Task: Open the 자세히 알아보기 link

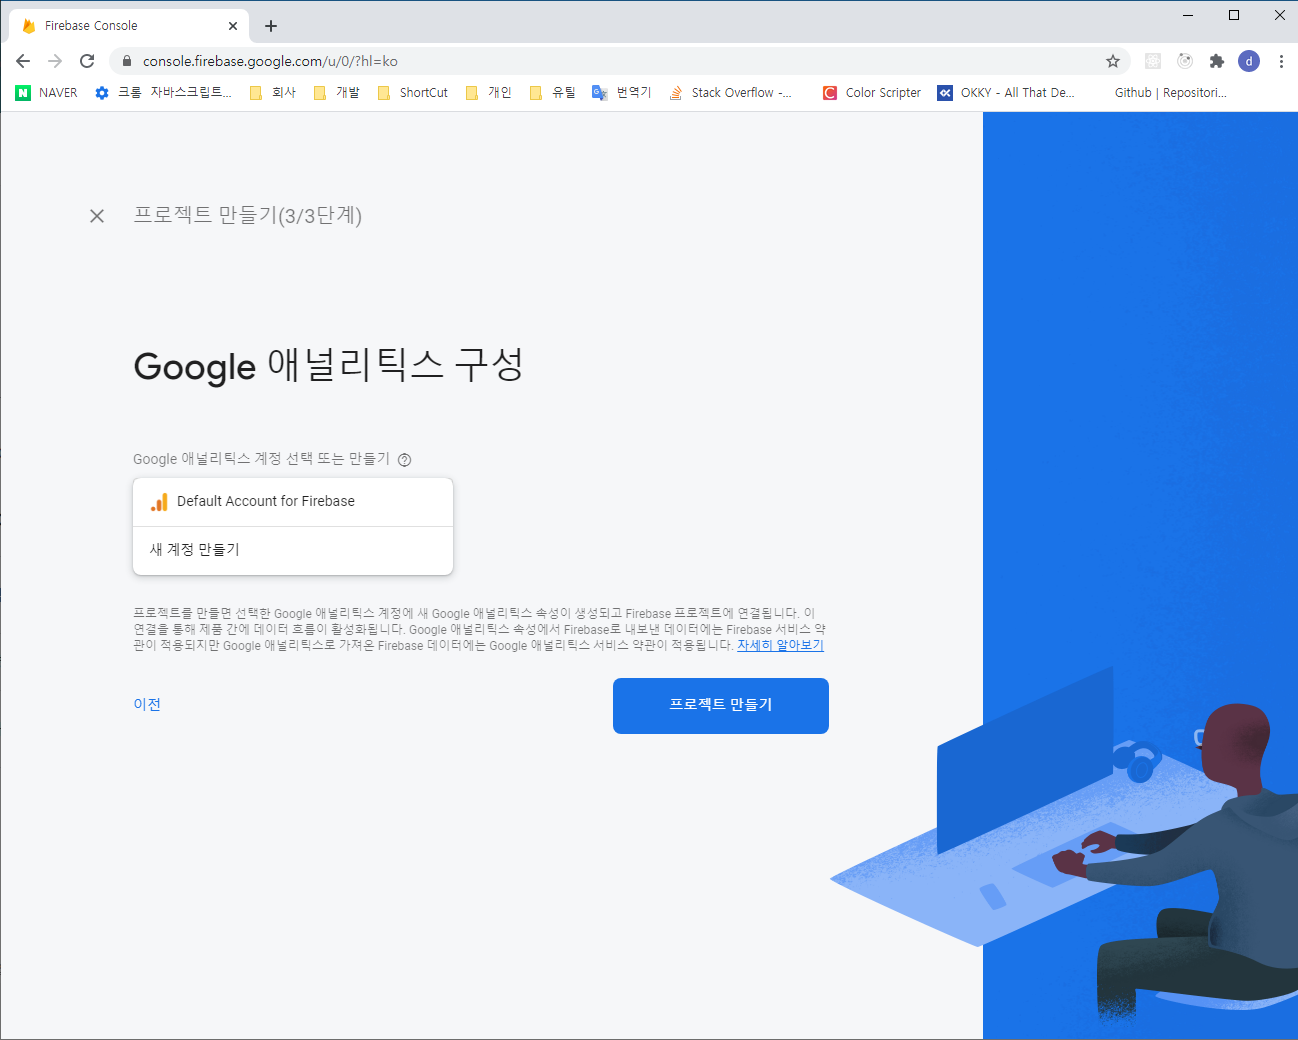Action: point(780,646)
